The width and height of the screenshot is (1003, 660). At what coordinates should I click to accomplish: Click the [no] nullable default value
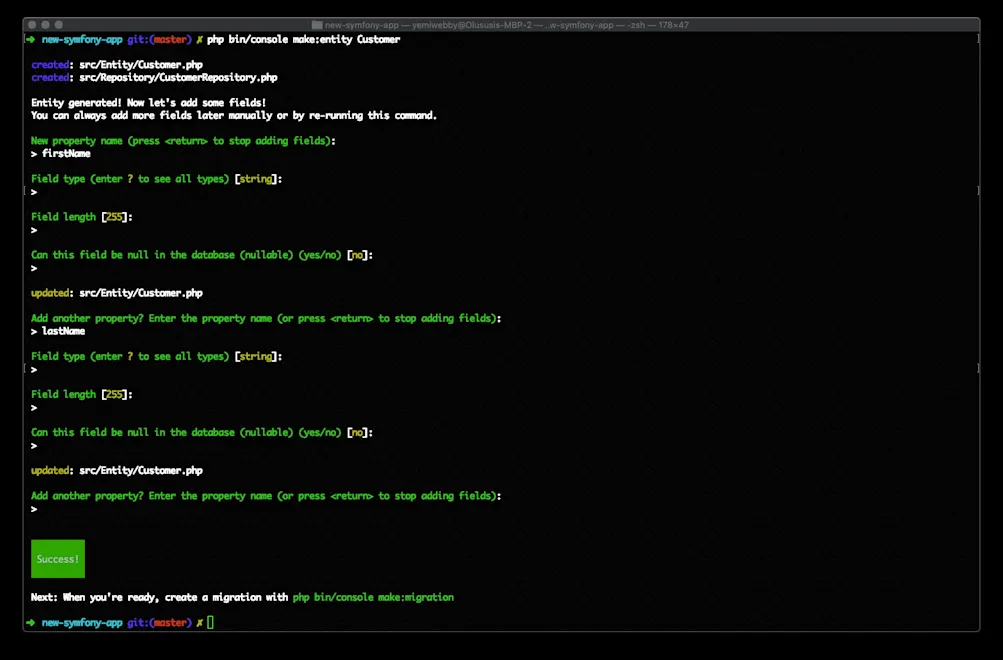pos(361,254)
